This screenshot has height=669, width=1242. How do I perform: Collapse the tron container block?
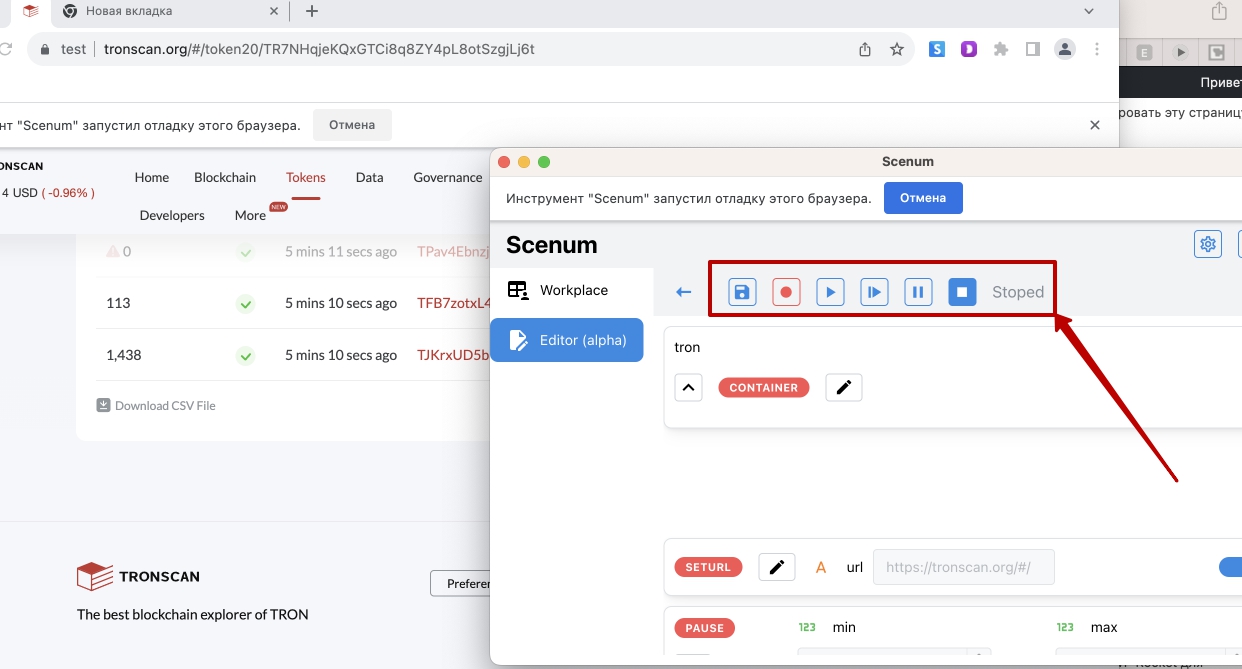(688, 388)
